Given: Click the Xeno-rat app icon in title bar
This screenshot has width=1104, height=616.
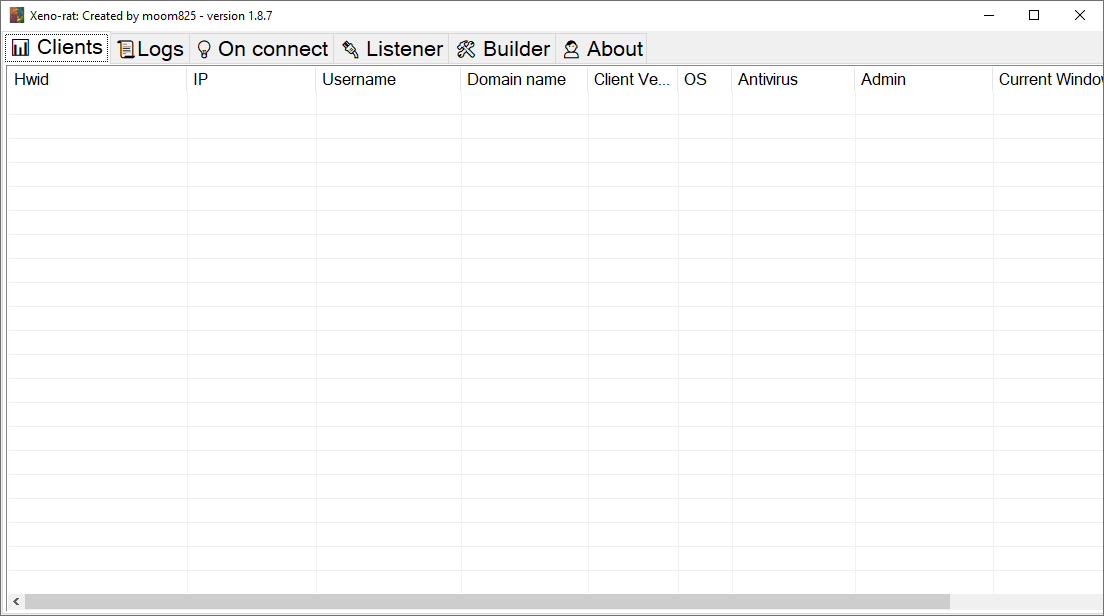Looking at the screenshot, I should [17, 16].
